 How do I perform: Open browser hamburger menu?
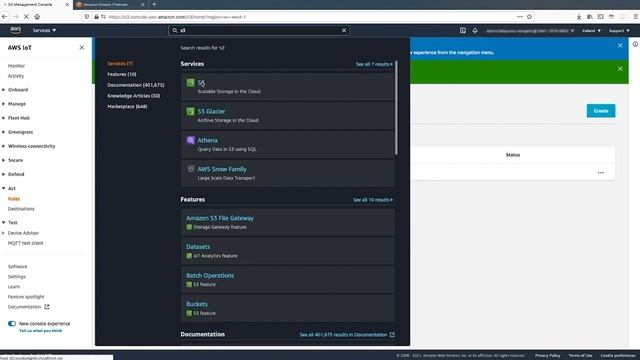coord(636,17)
